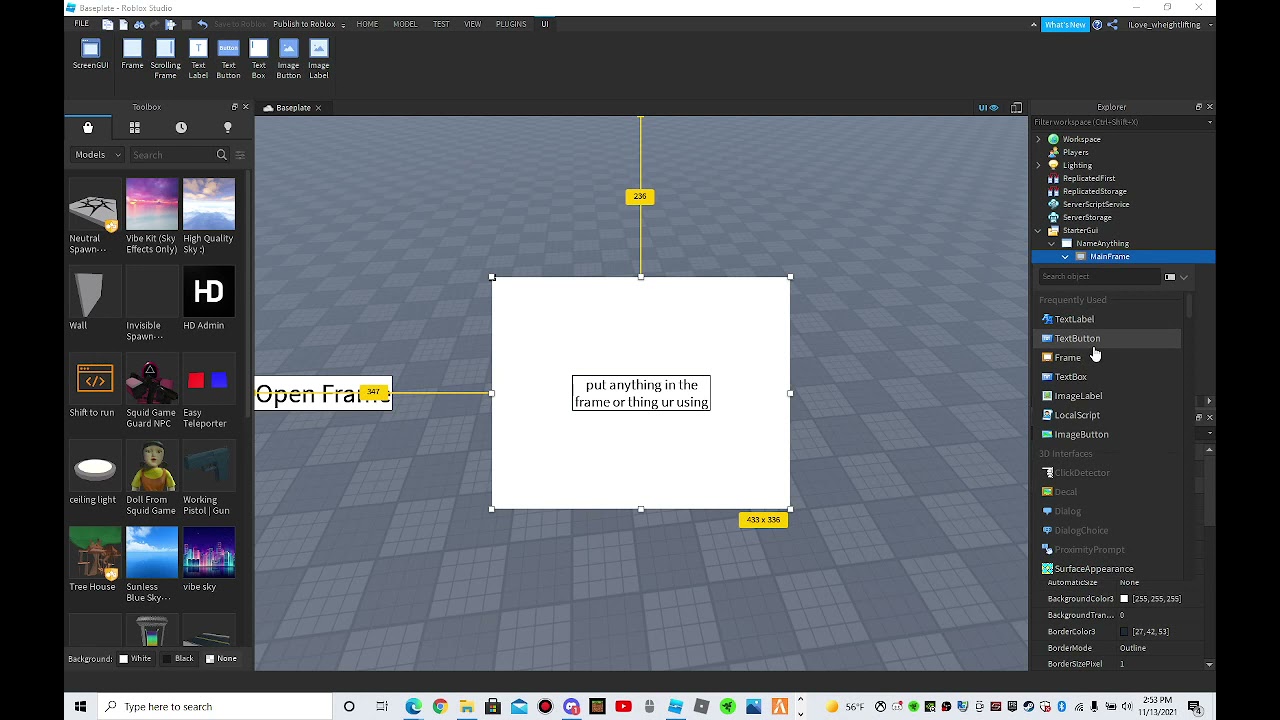Select the White background option
1280x720 pixels.
point(135,658)
